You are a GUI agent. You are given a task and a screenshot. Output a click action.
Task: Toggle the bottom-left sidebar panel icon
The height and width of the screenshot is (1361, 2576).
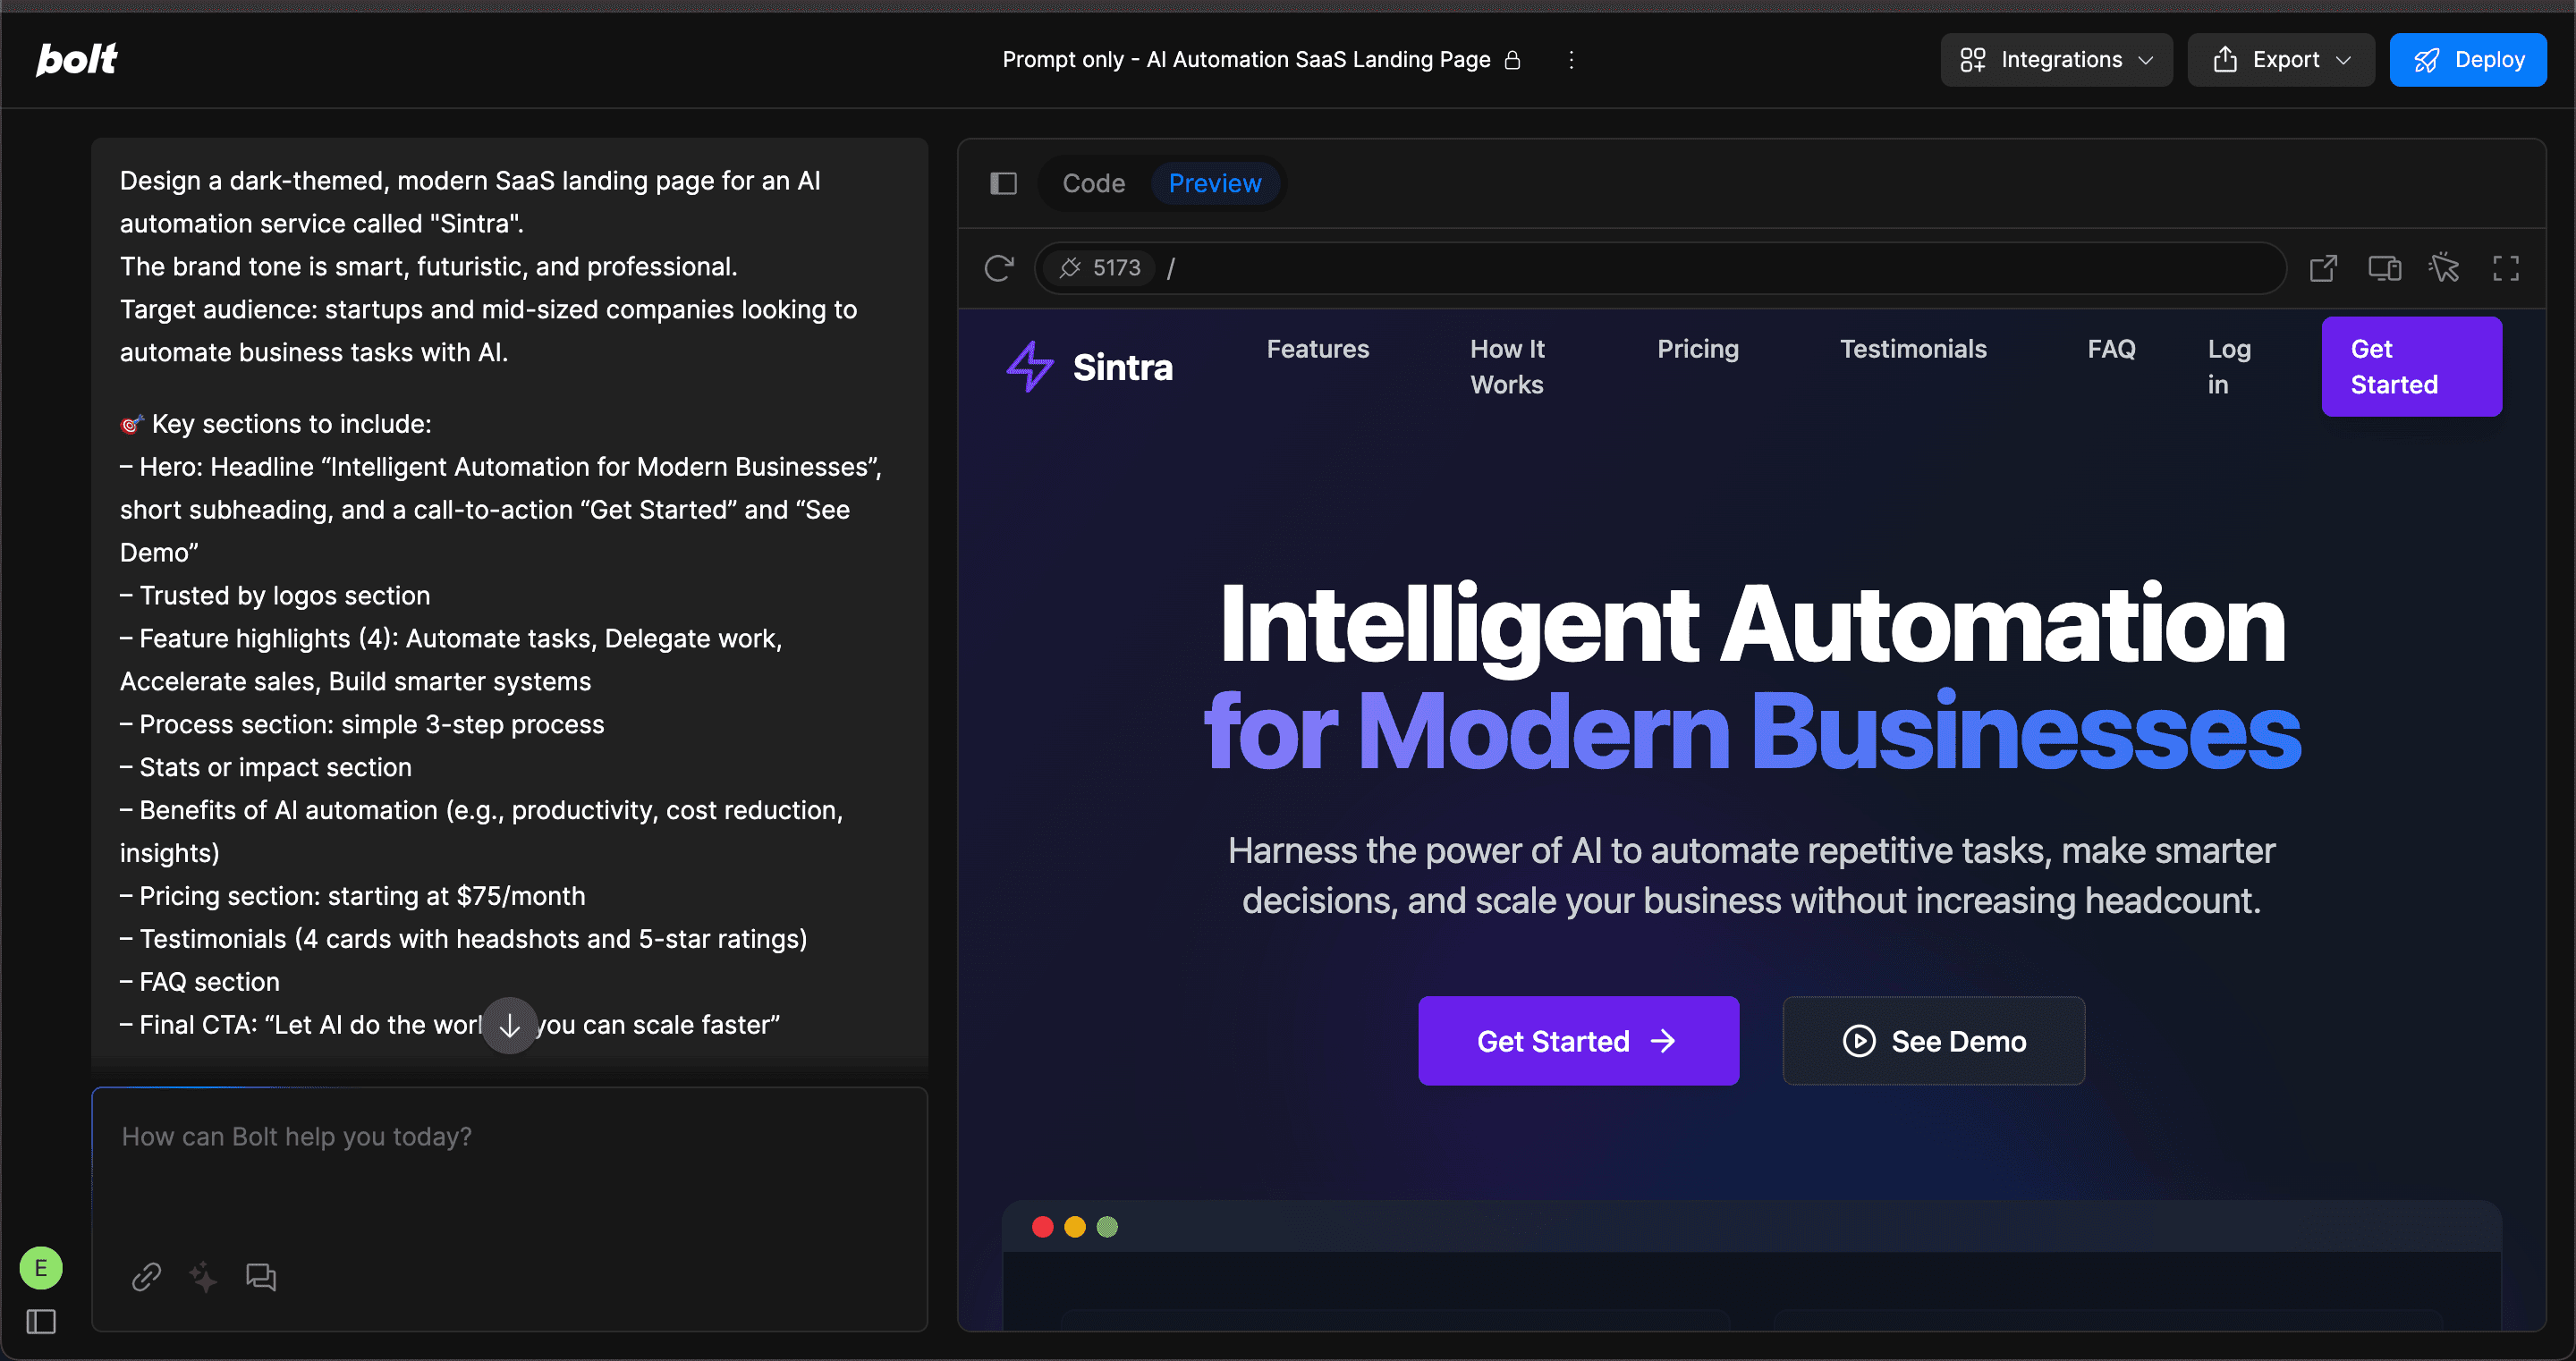[41, 1322]
